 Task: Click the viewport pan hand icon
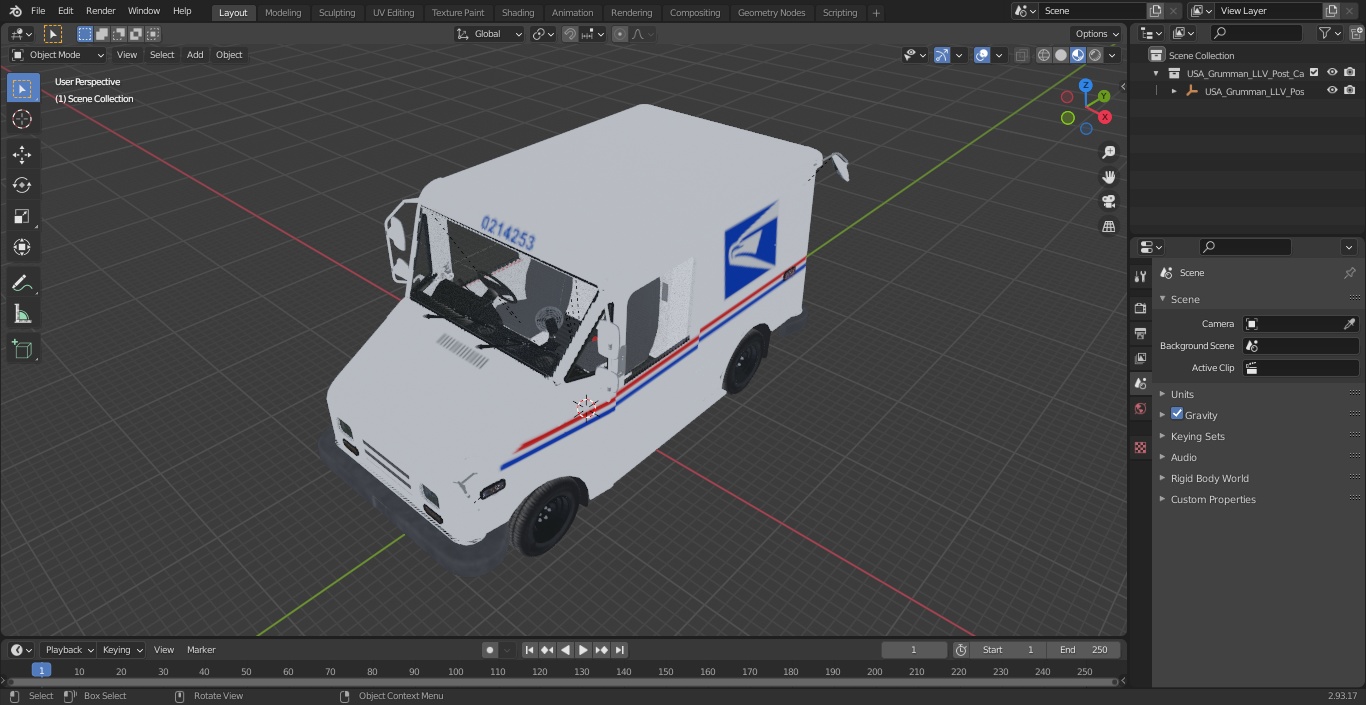[1109, 177]
